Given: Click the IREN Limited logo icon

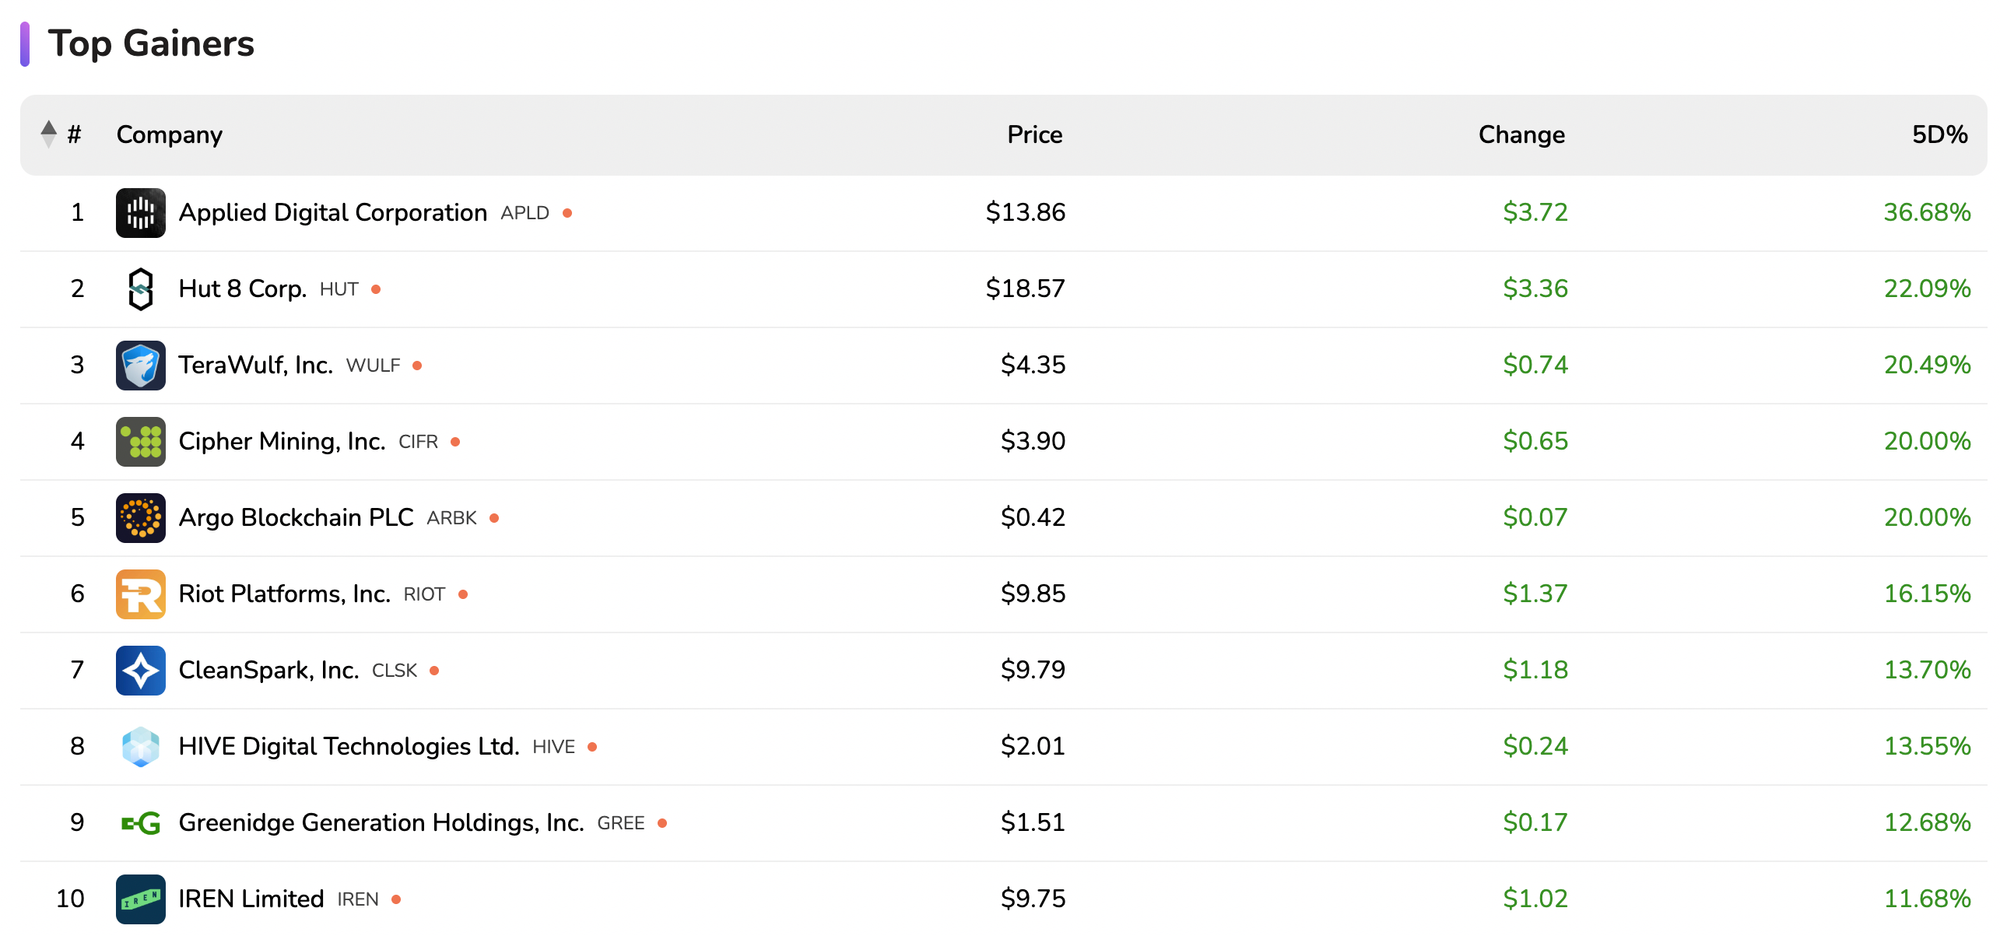Looking at the screenshot, I should click(x=140, y=899).
